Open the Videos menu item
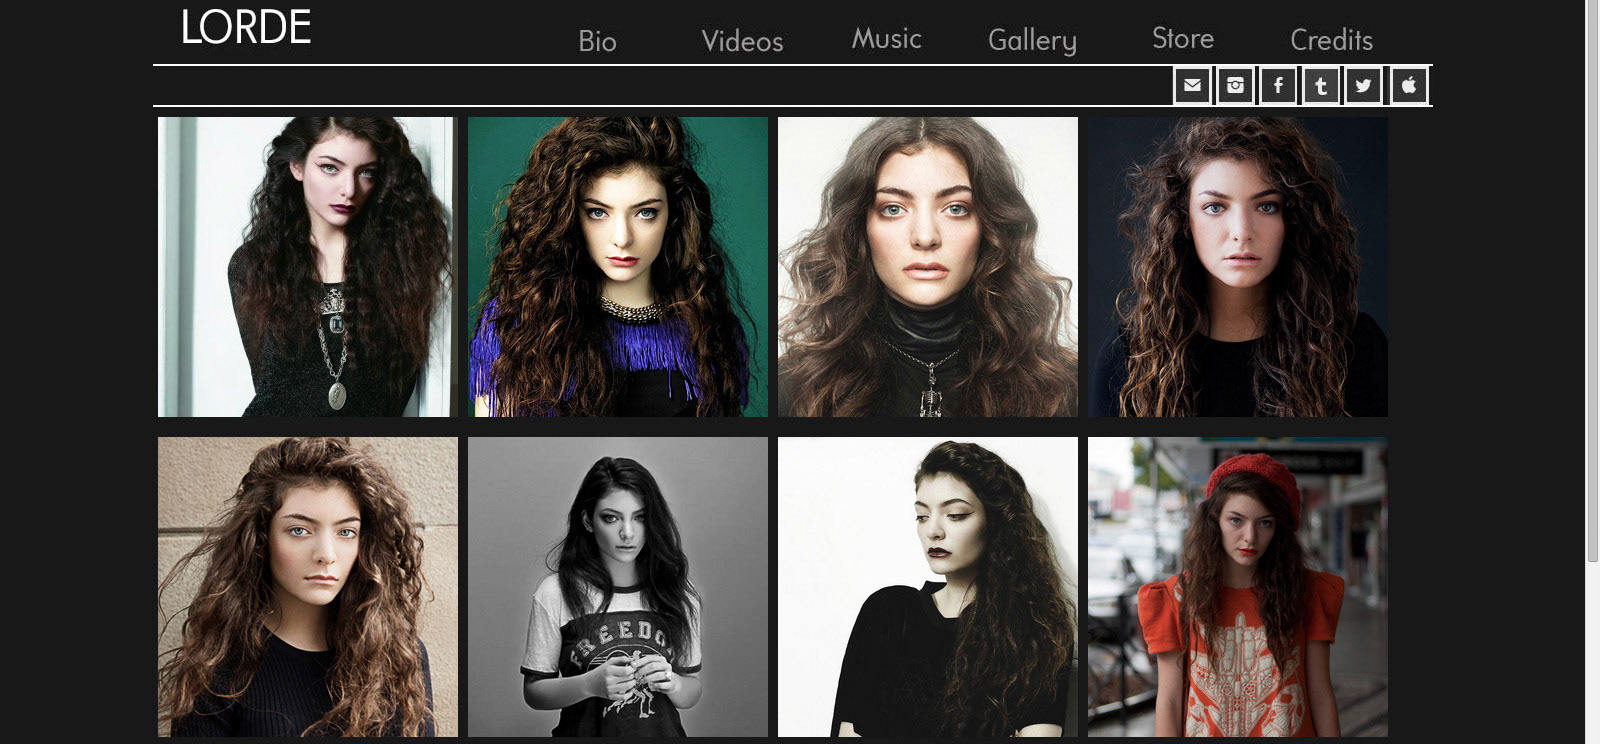1600x744 pixels. tap(742, 41)
